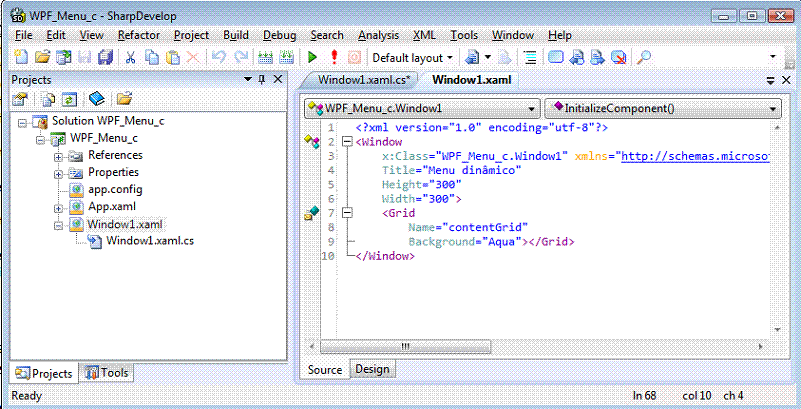Click the editor vertical scrollbar down arrow
This screenshot has height=409, width=801.
point(778,331)
